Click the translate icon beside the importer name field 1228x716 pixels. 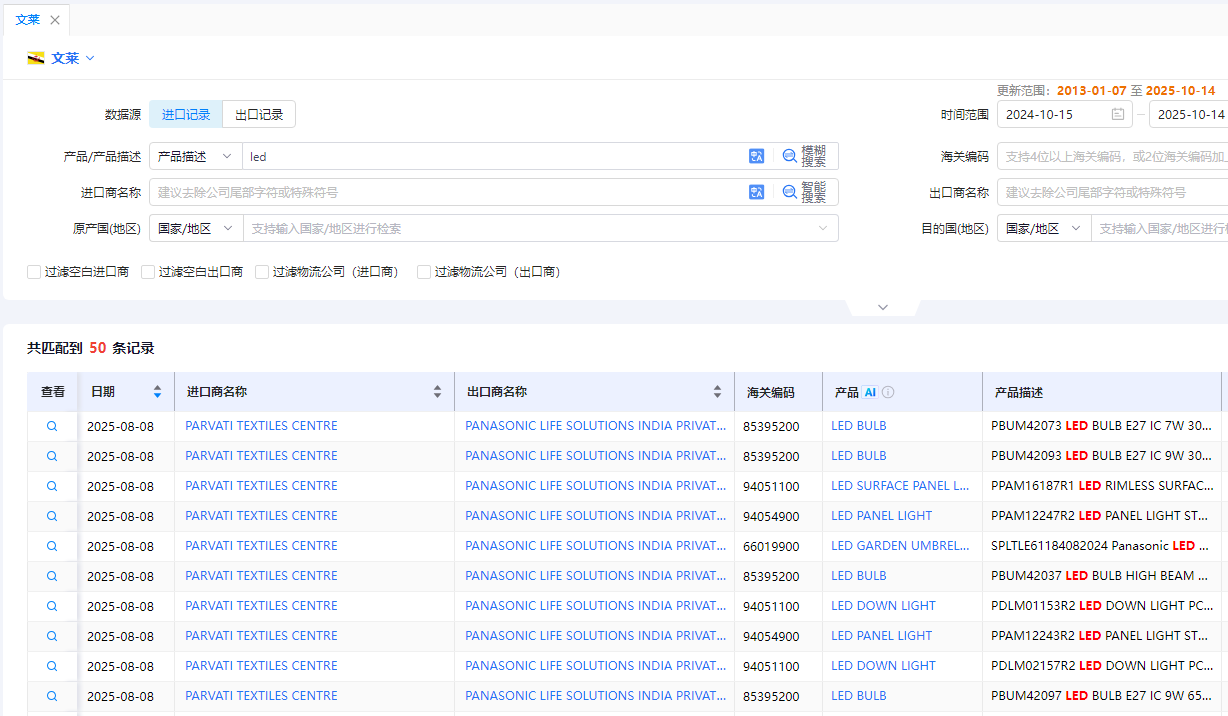(757, 191)
